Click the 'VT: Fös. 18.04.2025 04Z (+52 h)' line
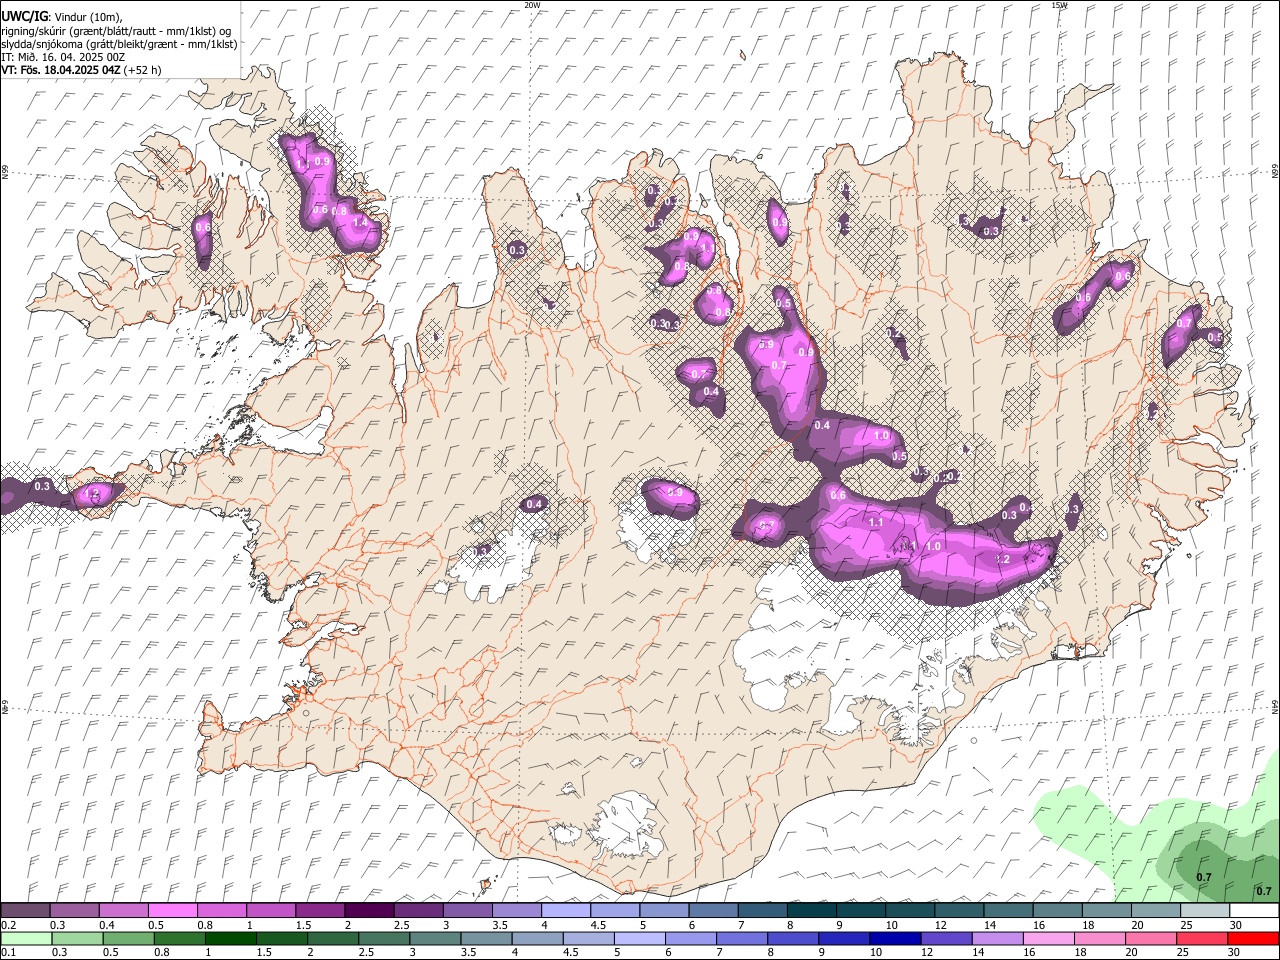This screenshot has width=1280, height=960. click(x=81, y=70)
